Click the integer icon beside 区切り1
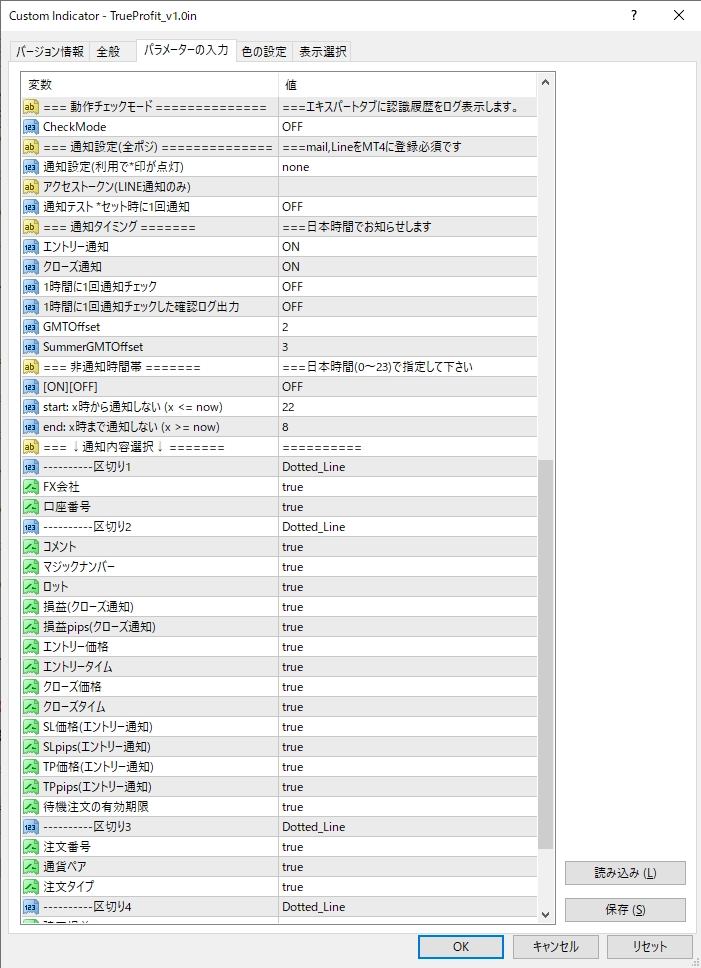Viewport: 701px width, 968px height. pyautogui.click(x=31, y=467)
